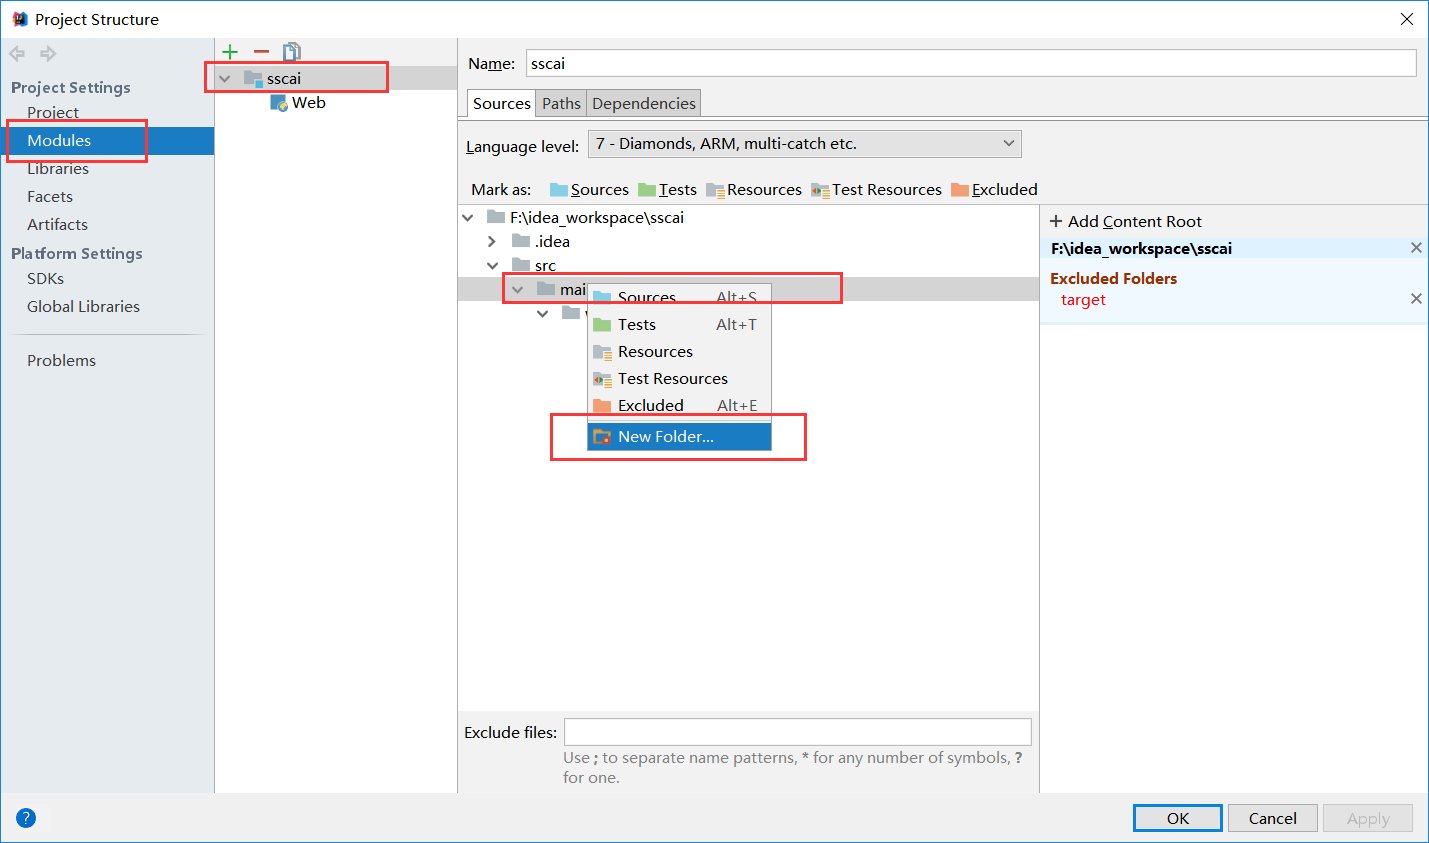Confirm with the OK button
The image size is (1429, 843).
[x=1178, y=818]
